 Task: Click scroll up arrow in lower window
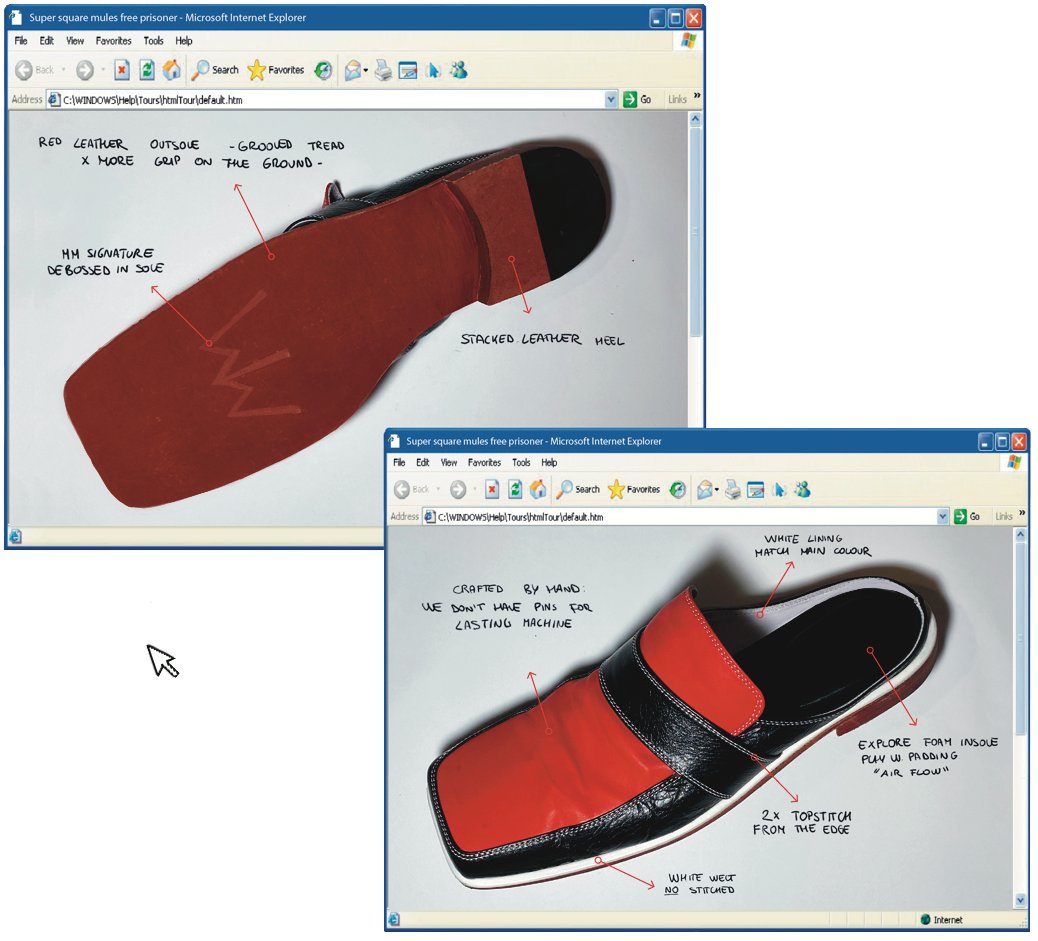(x=1020, y=534)
